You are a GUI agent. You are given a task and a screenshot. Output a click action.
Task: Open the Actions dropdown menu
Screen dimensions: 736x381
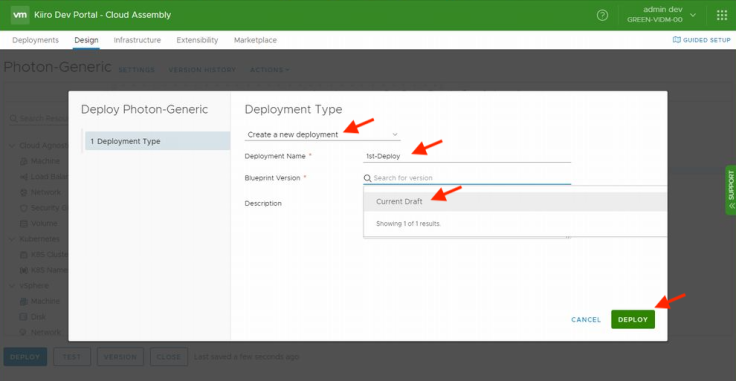point(269,70)
